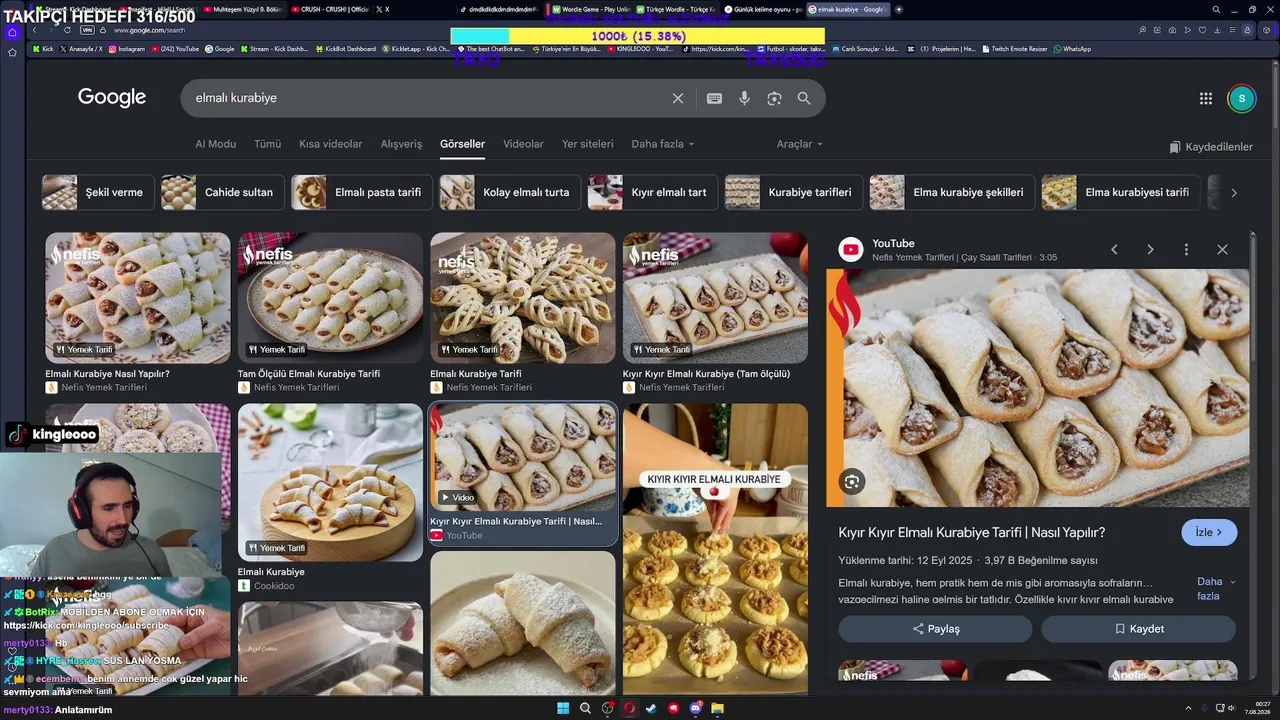Open Kick bookmark in bookmarks bar
The height and width of the screenshot is (720, 1280).
click(x=43, y=49)
